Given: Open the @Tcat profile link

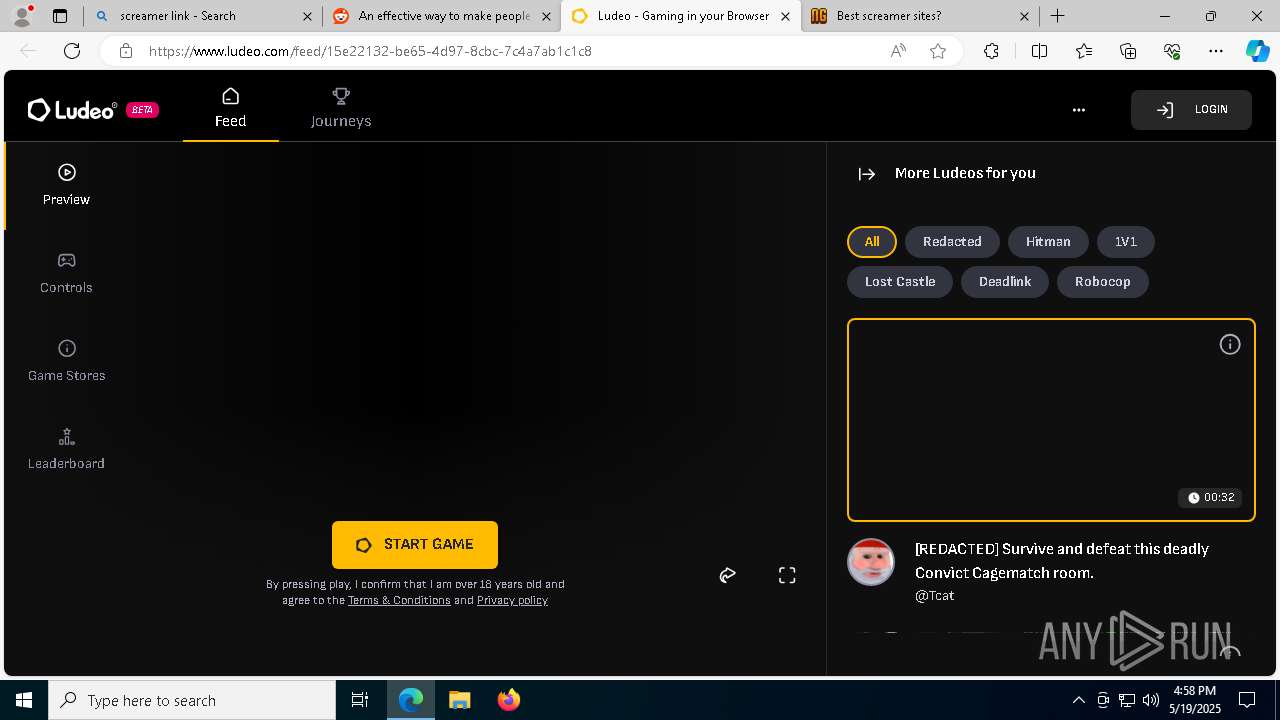Looking at the screenshot, I should pyautogui.click(x=934, y=595).
